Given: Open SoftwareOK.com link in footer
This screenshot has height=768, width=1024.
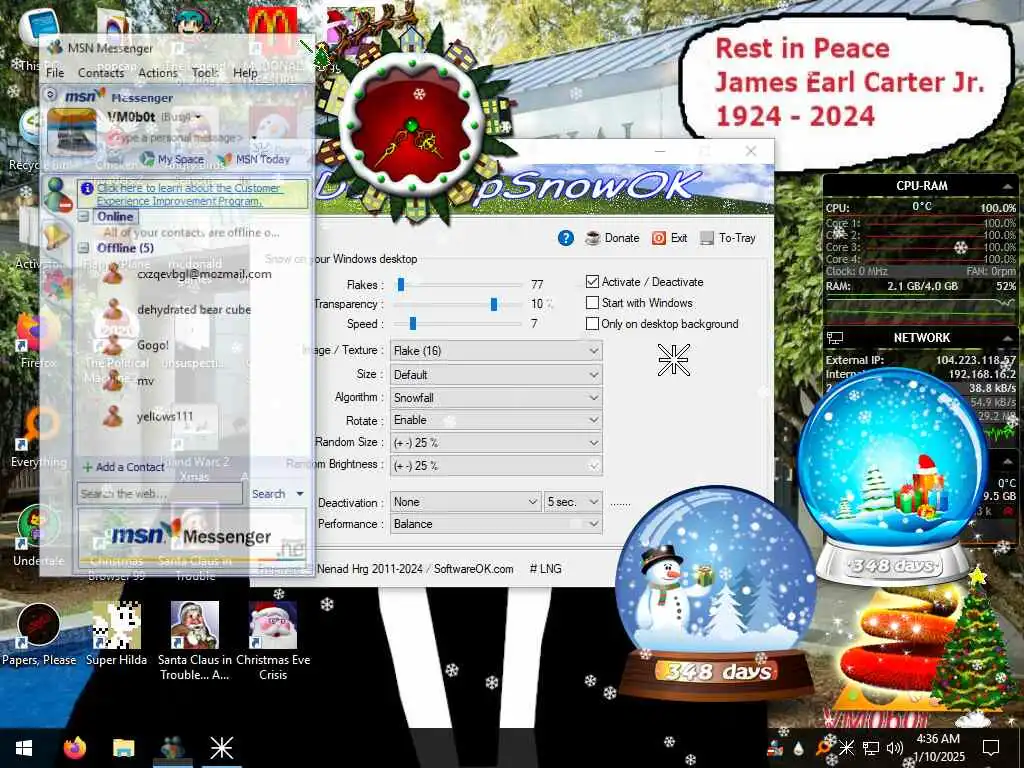Looking at the screenshot, I should point(473,569).
